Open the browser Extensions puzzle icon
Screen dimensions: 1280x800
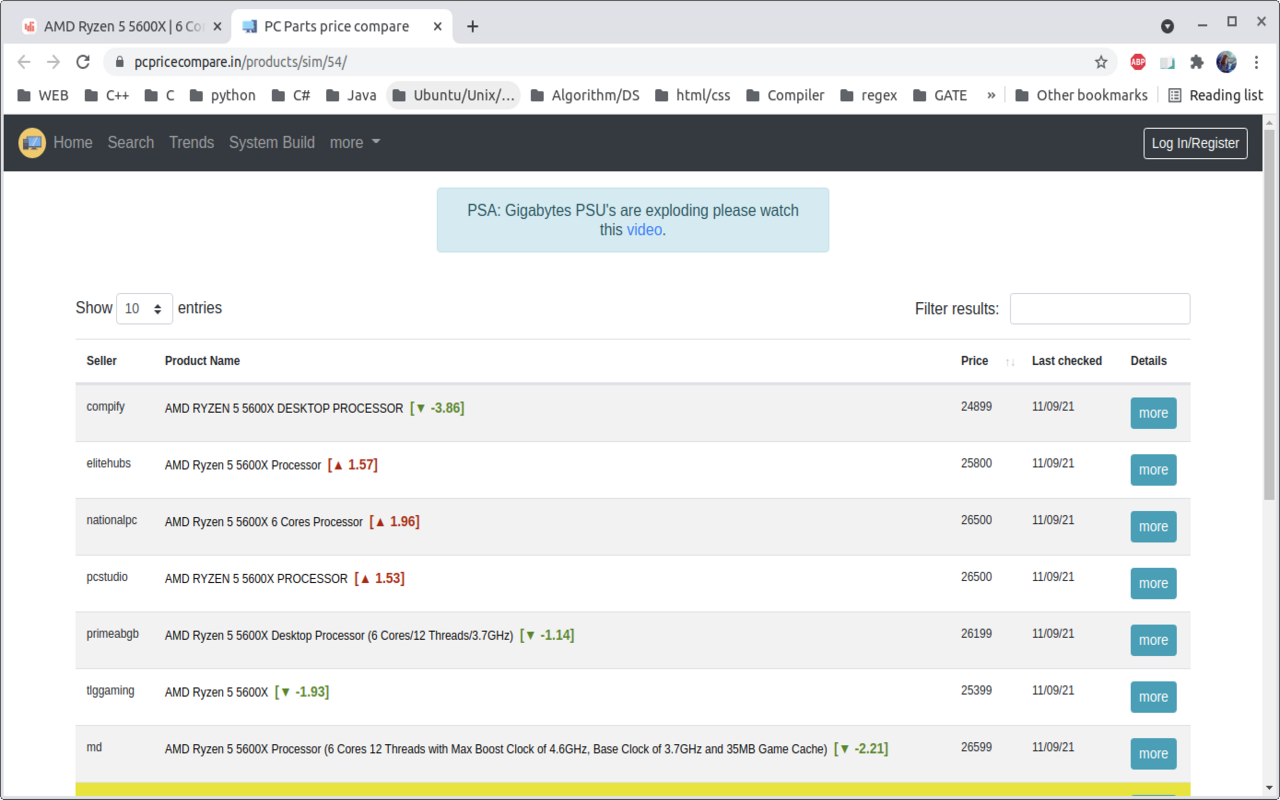(1196, 62)
